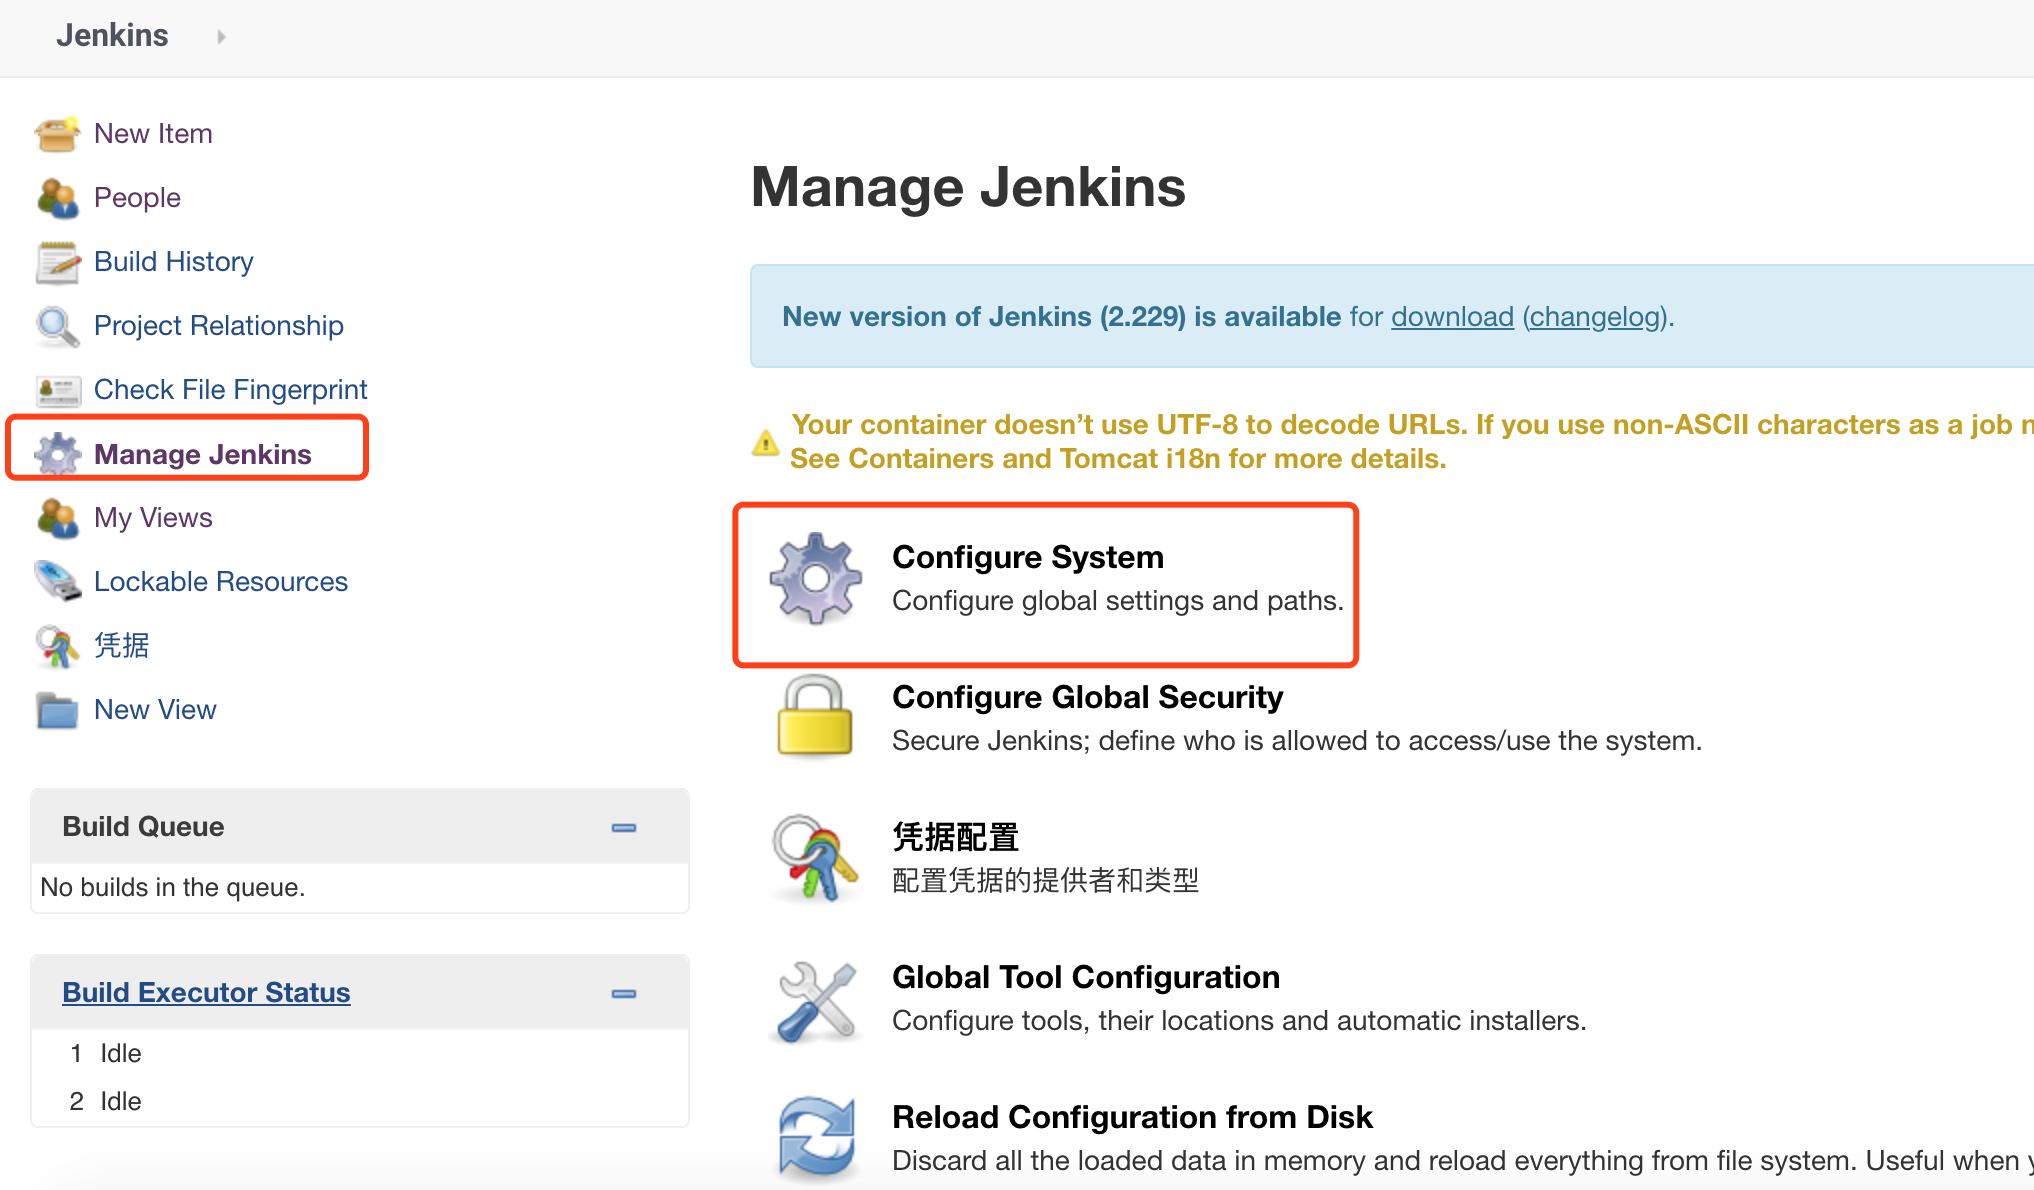2034x1190 pixels.
Task: Click the Manage Jenkins page heading
Action: [968, 187]
